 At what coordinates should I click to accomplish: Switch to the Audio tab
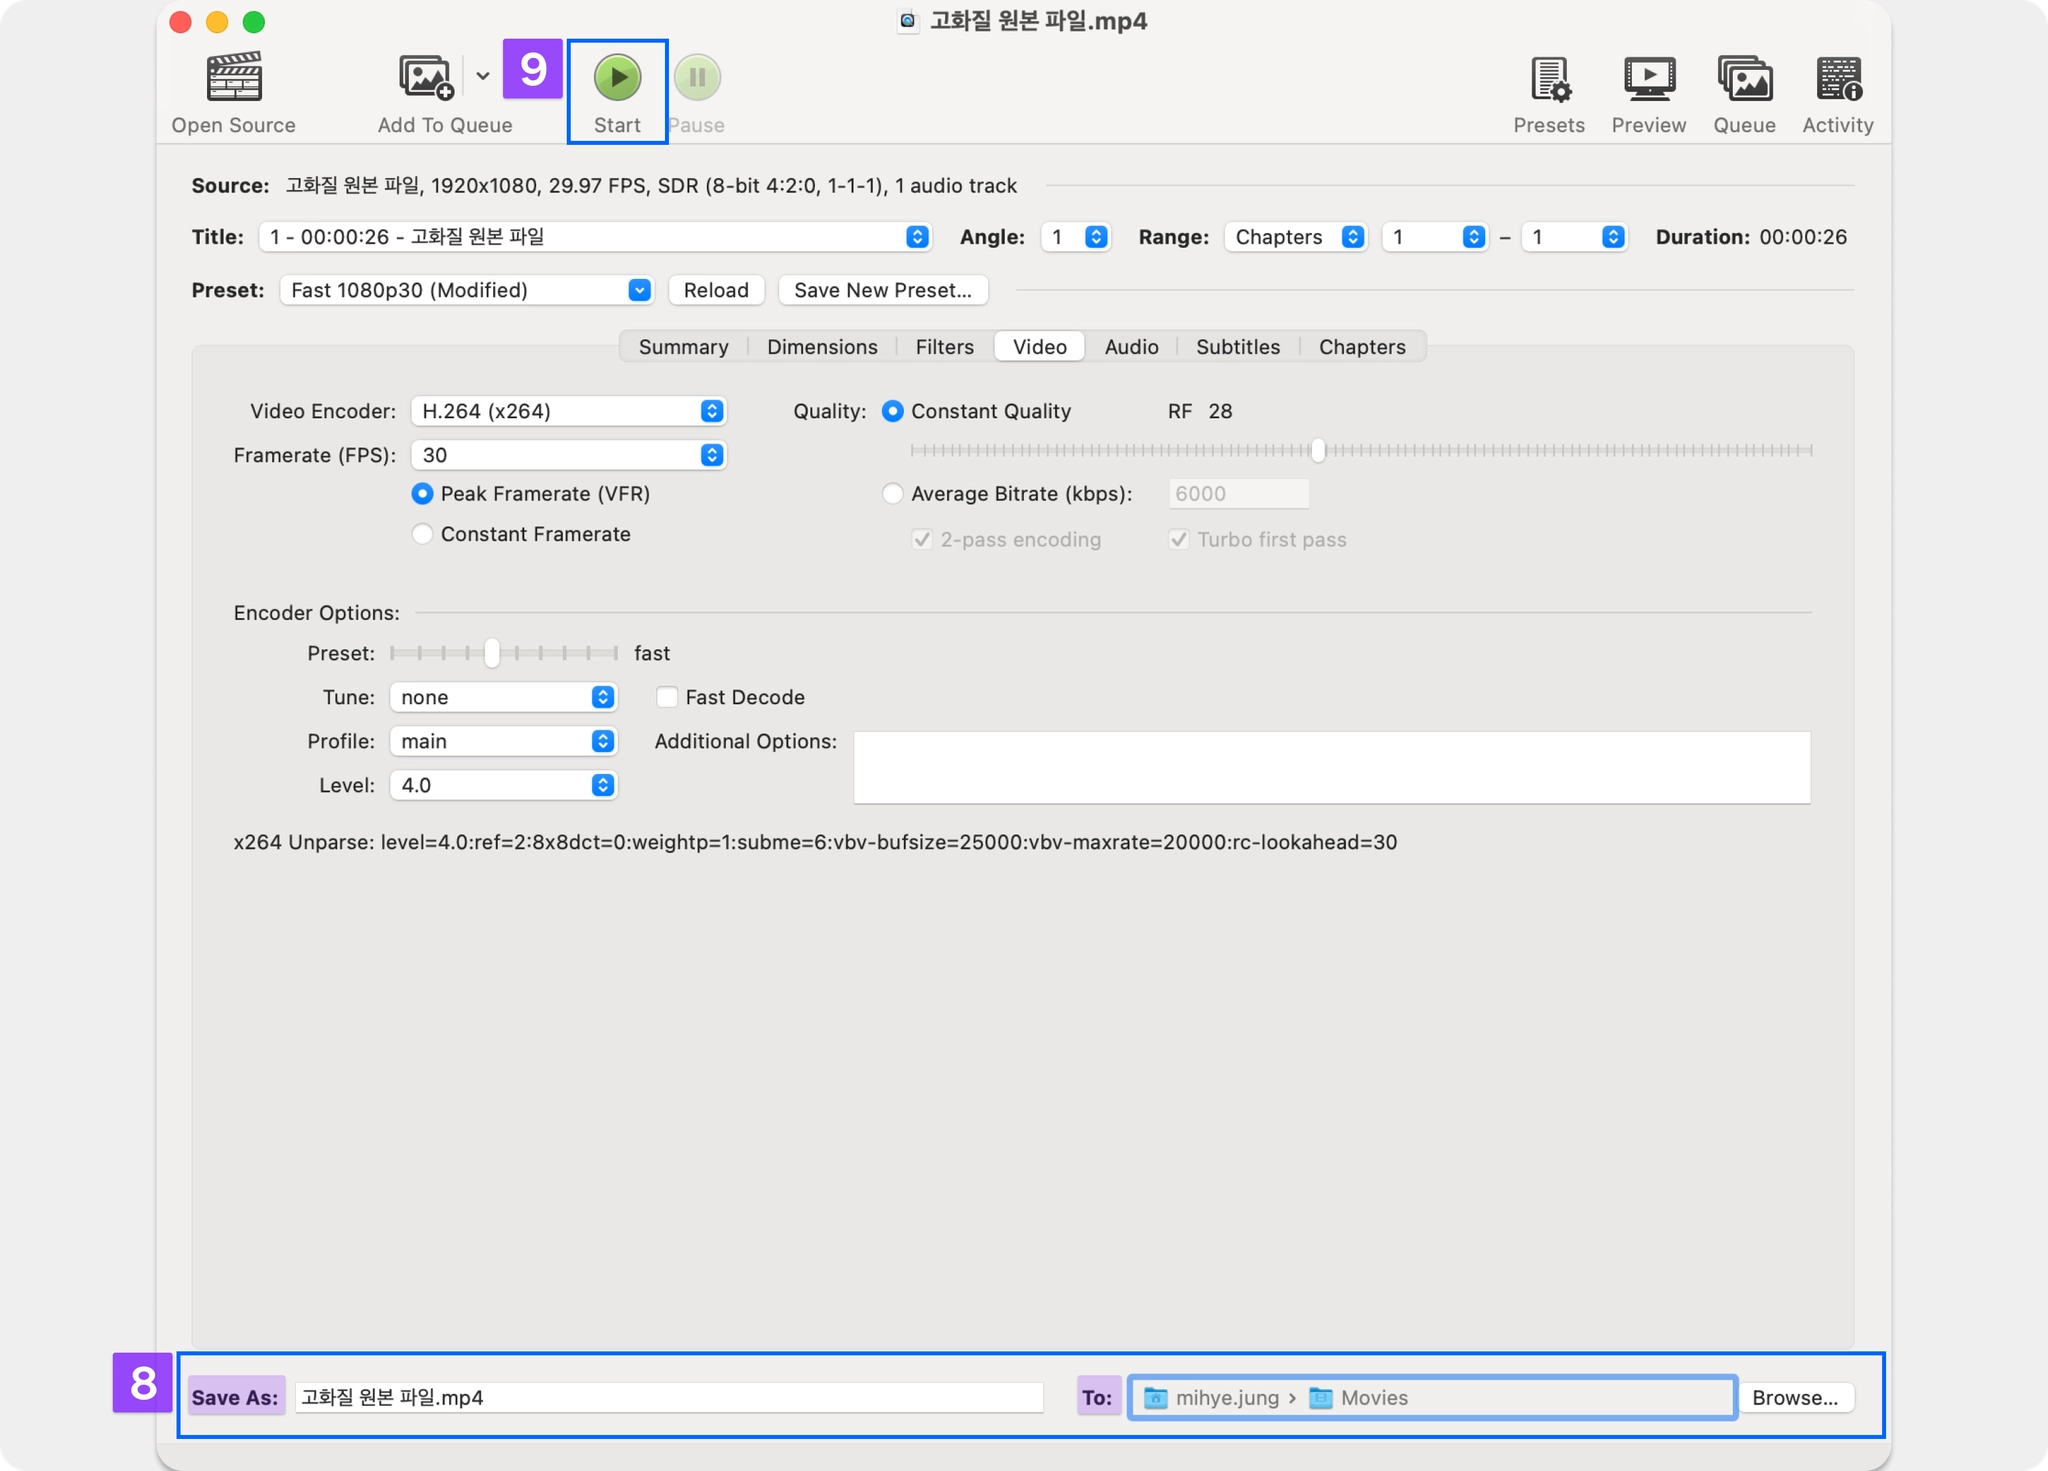click(x=1131, y=347)
